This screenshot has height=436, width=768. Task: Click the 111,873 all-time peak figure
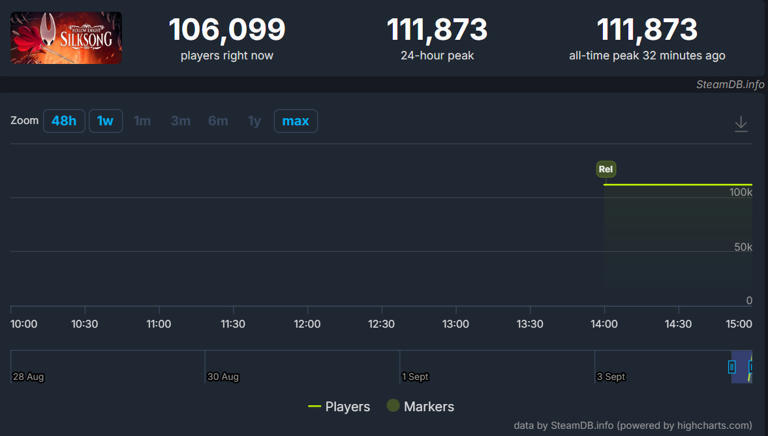[x=647, y=29]
